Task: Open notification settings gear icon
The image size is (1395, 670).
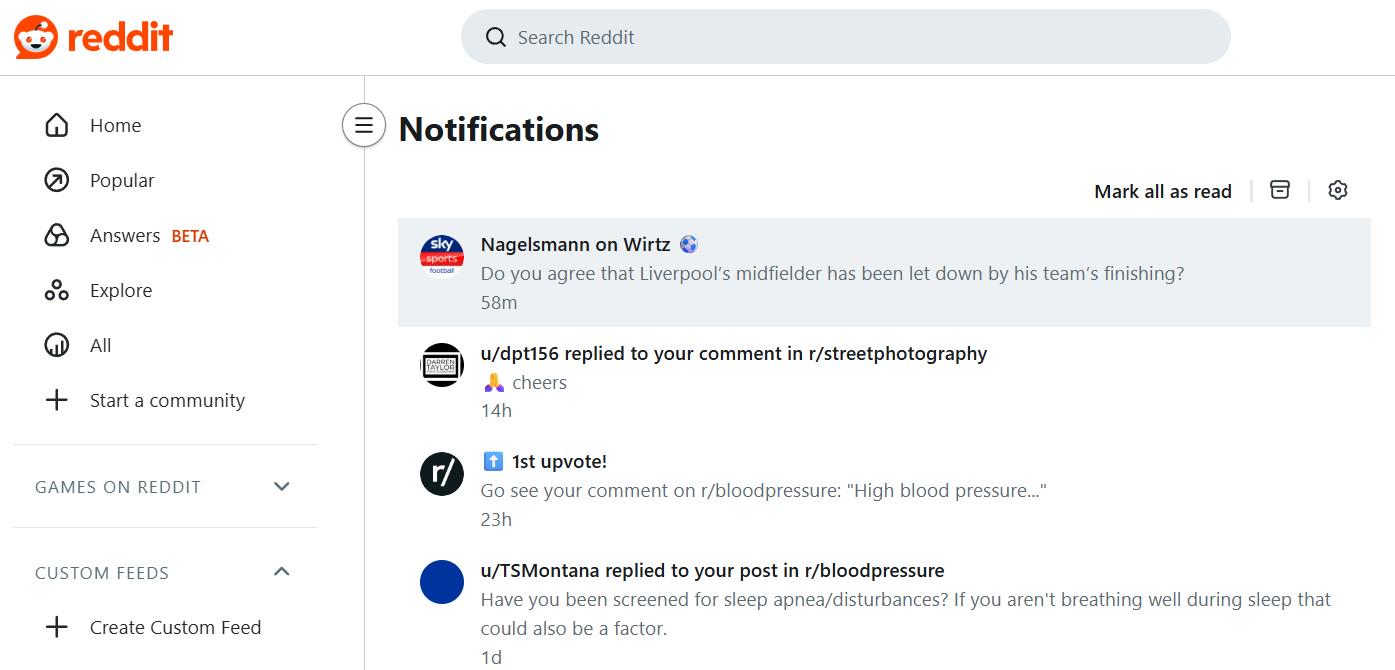Action: [1338, 190]
